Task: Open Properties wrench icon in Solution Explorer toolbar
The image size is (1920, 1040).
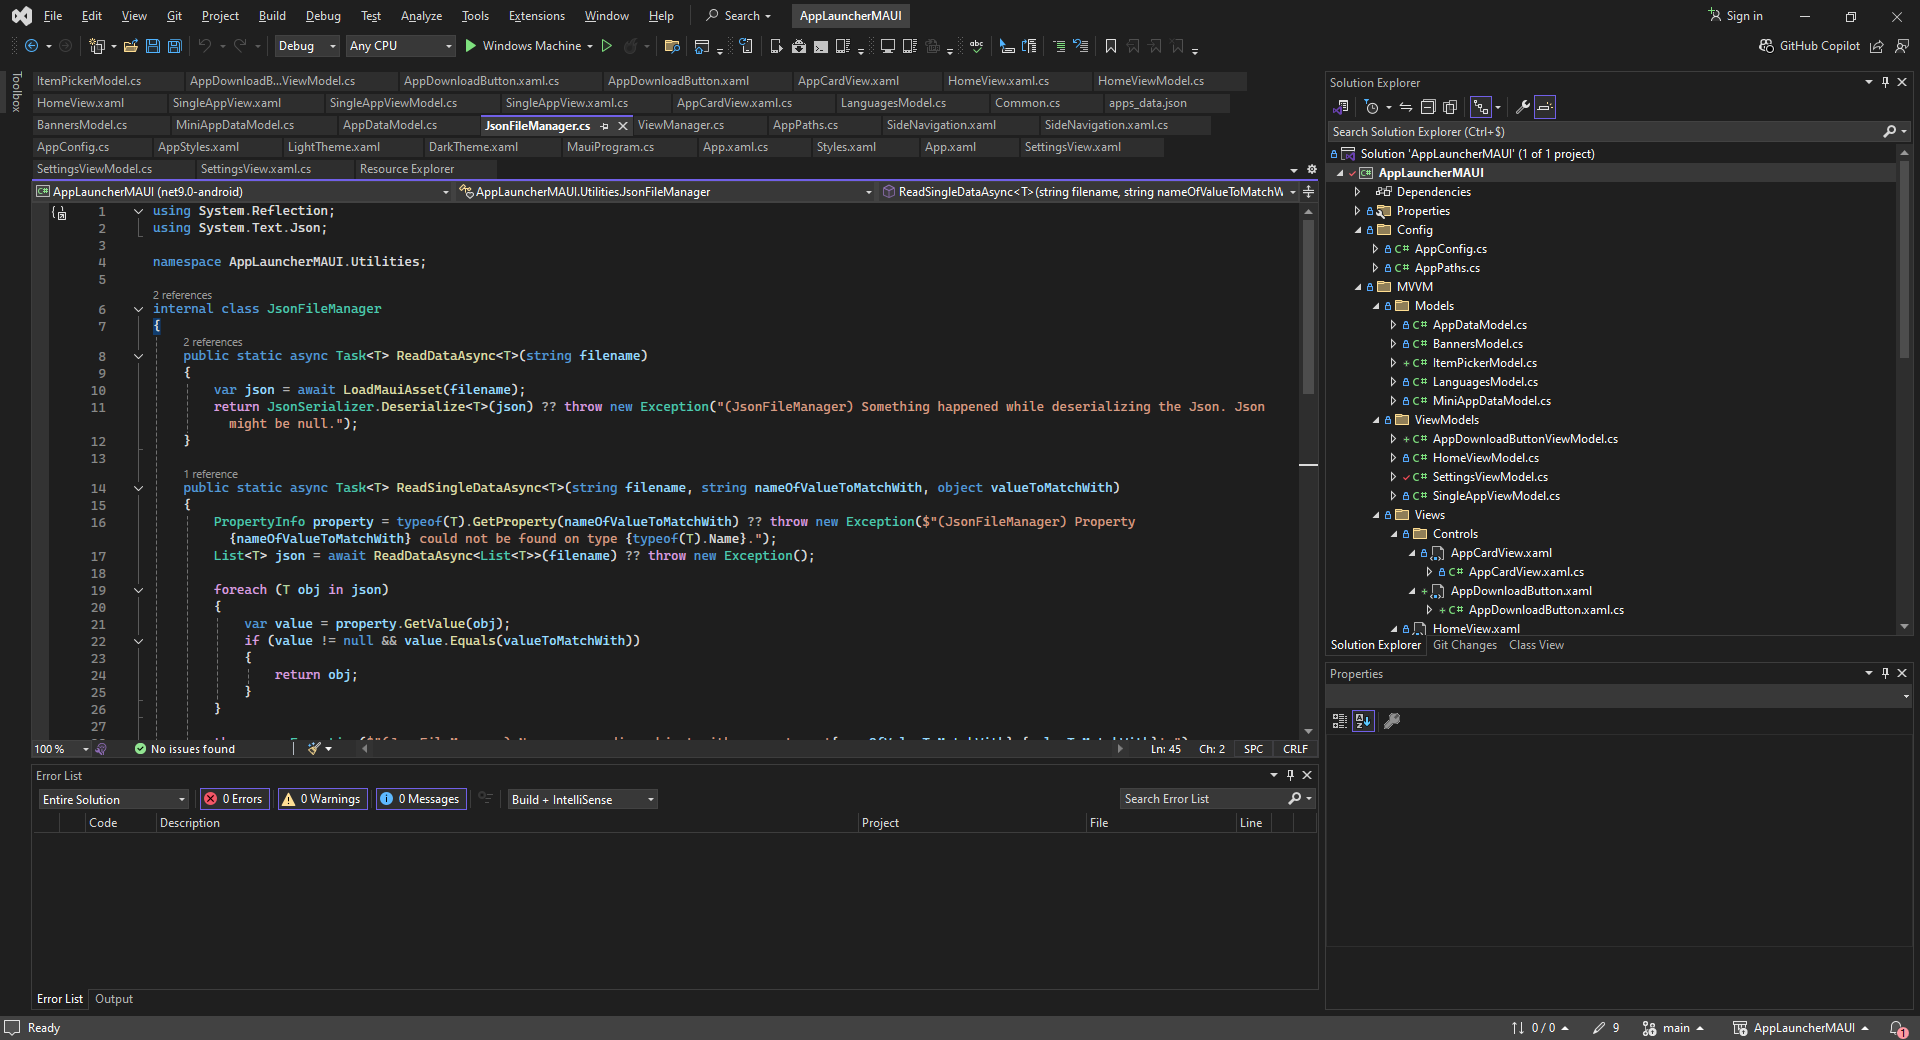Action: (1522, 107)
